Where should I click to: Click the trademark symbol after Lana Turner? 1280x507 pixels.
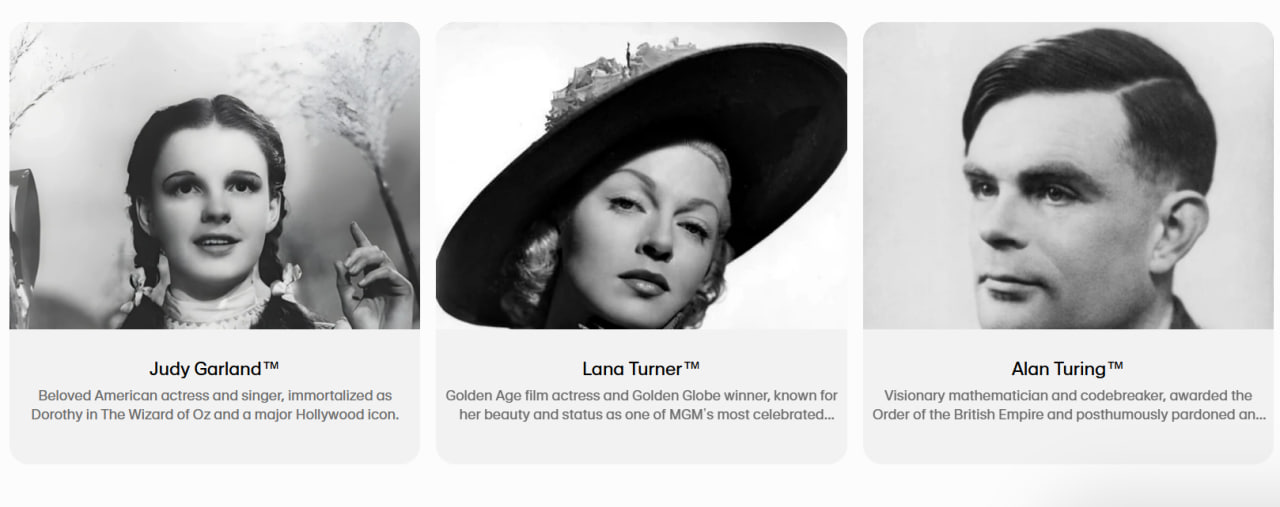pyautogui.click(x=691, y=367)
